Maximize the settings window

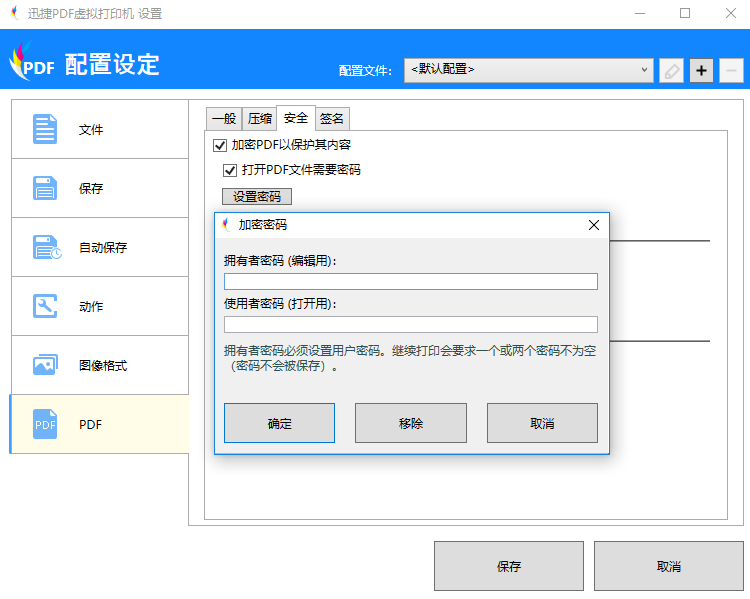685,13
